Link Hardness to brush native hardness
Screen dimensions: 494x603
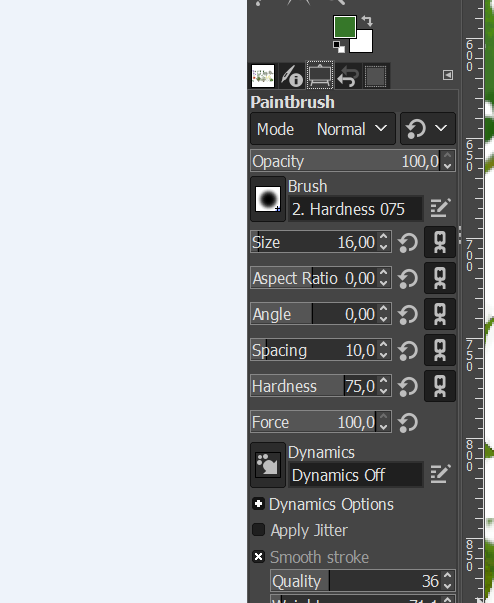click(440, 386)
